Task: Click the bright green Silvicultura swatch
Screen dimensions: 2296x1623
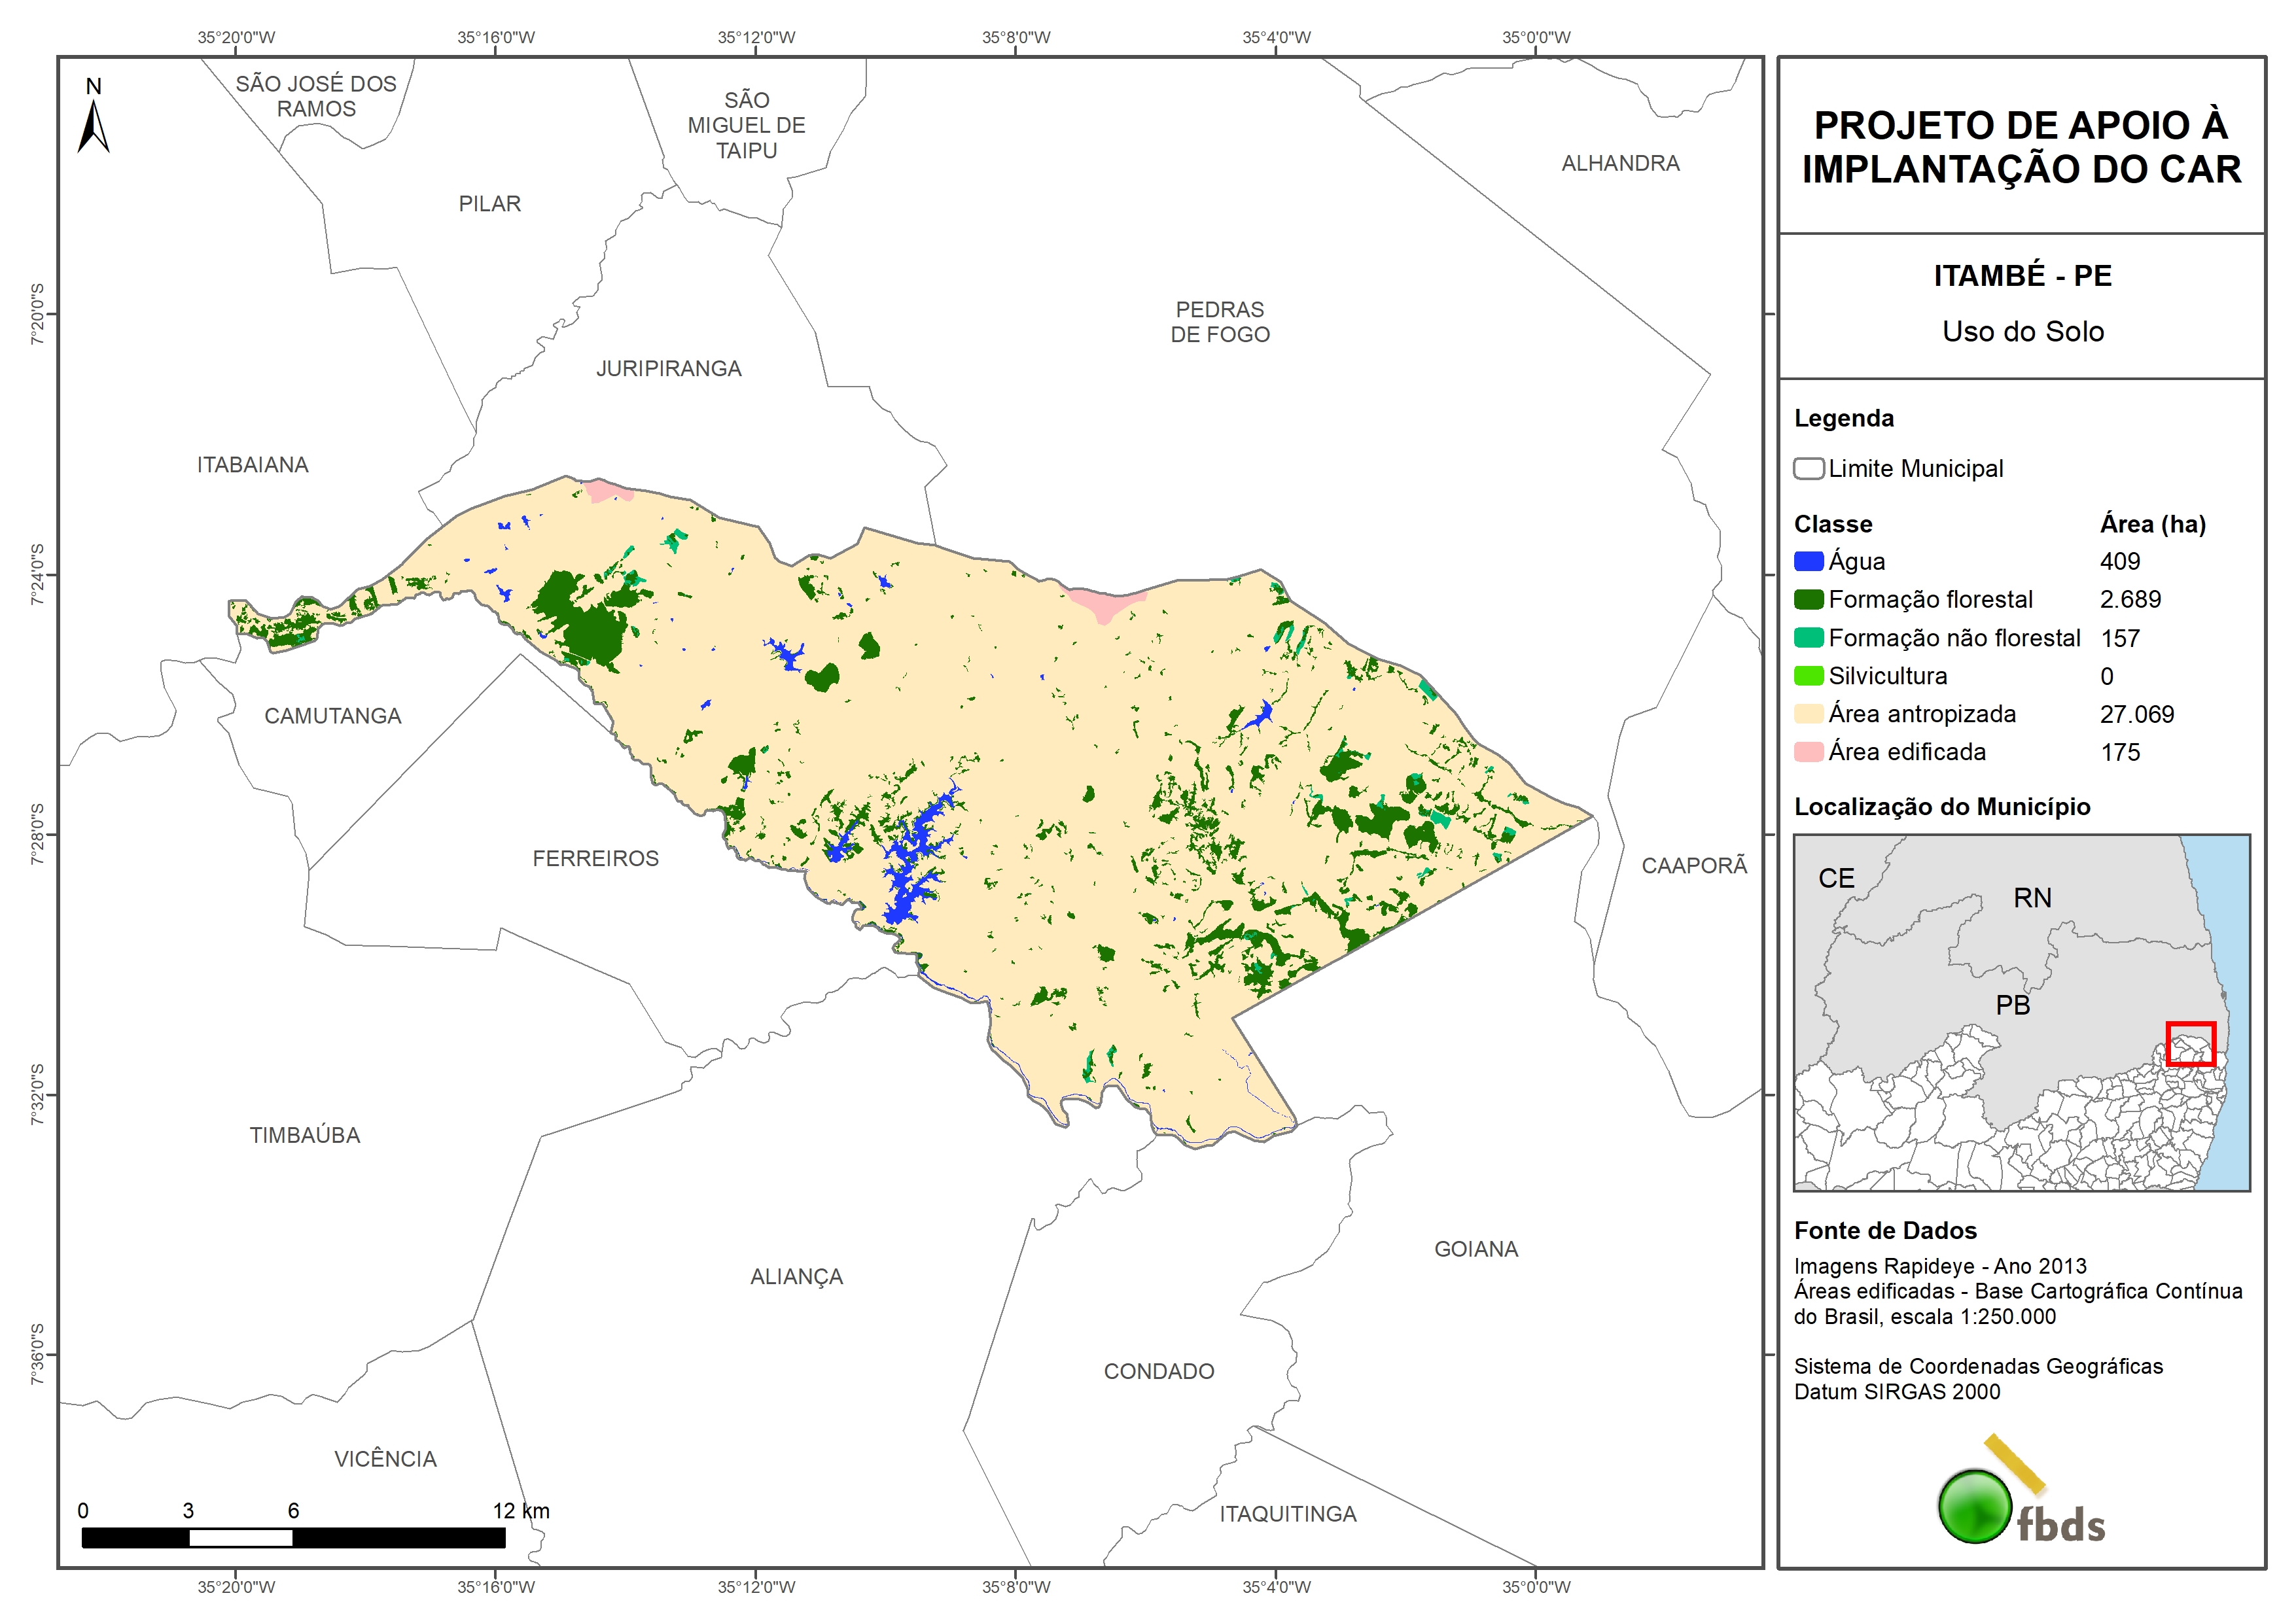Action: pos(1808,676)
